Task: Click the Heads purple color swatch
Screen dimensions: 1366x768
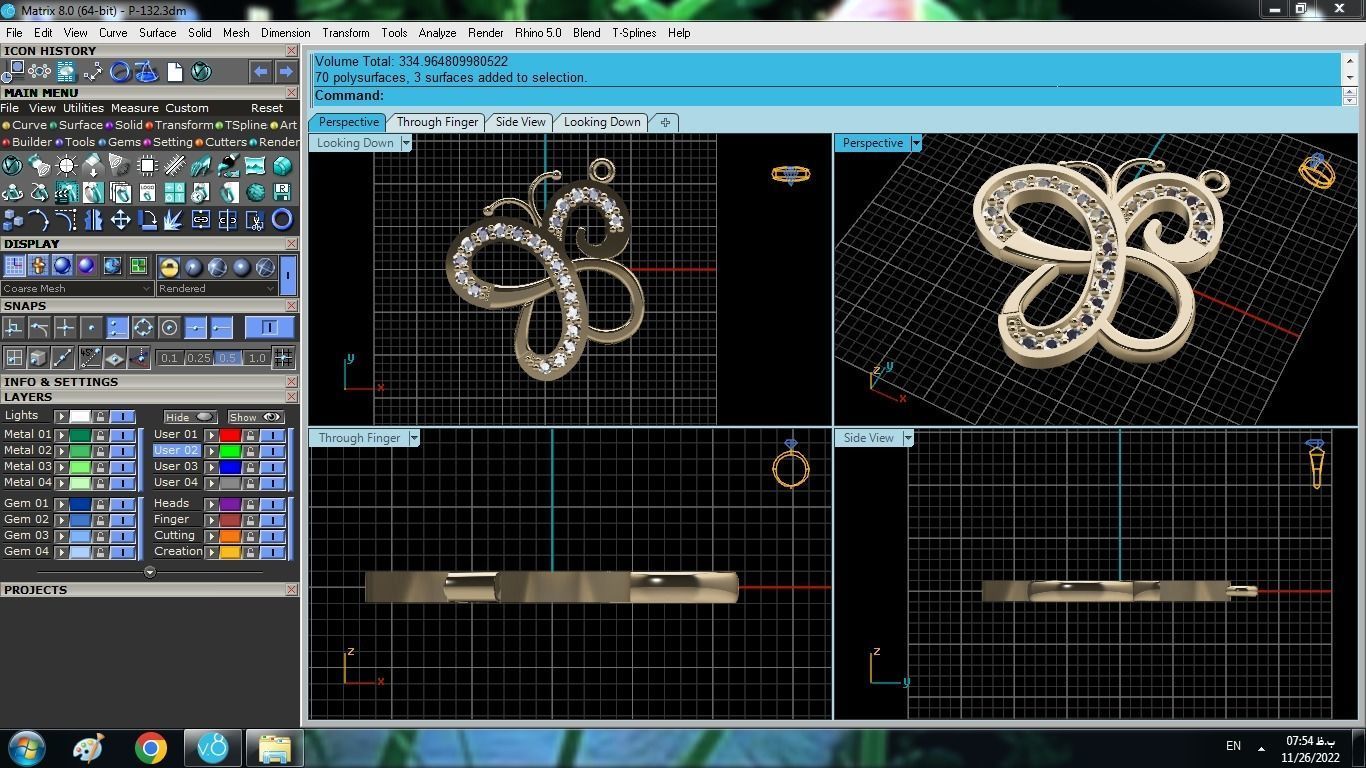Action: tap(230, 504)
